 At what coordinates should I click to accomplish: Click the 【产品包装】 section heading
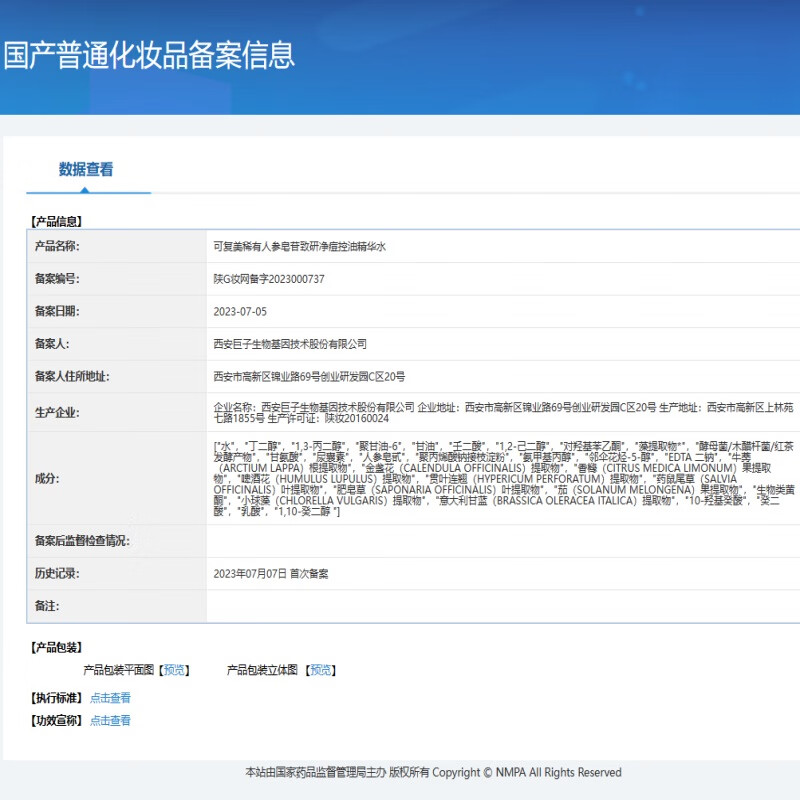point(56,648)
